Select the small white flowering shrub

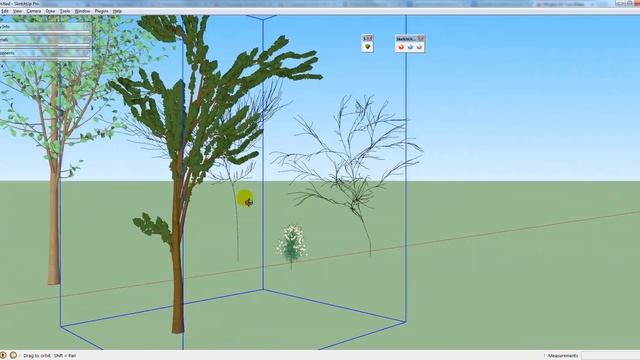pyautogui.click(x=291, y=245)
